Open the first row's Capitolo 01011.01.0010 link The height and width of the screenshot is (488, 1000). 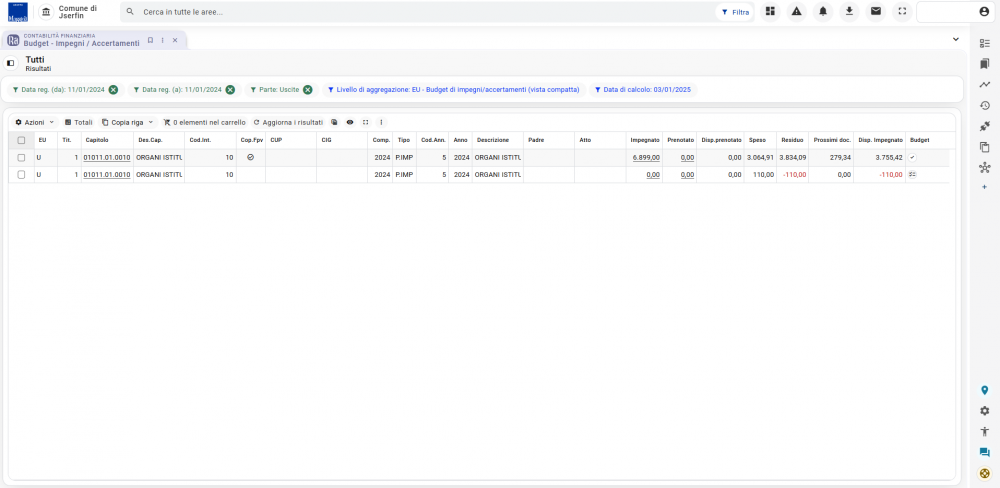pyautogui.click(x=107, y=157)
